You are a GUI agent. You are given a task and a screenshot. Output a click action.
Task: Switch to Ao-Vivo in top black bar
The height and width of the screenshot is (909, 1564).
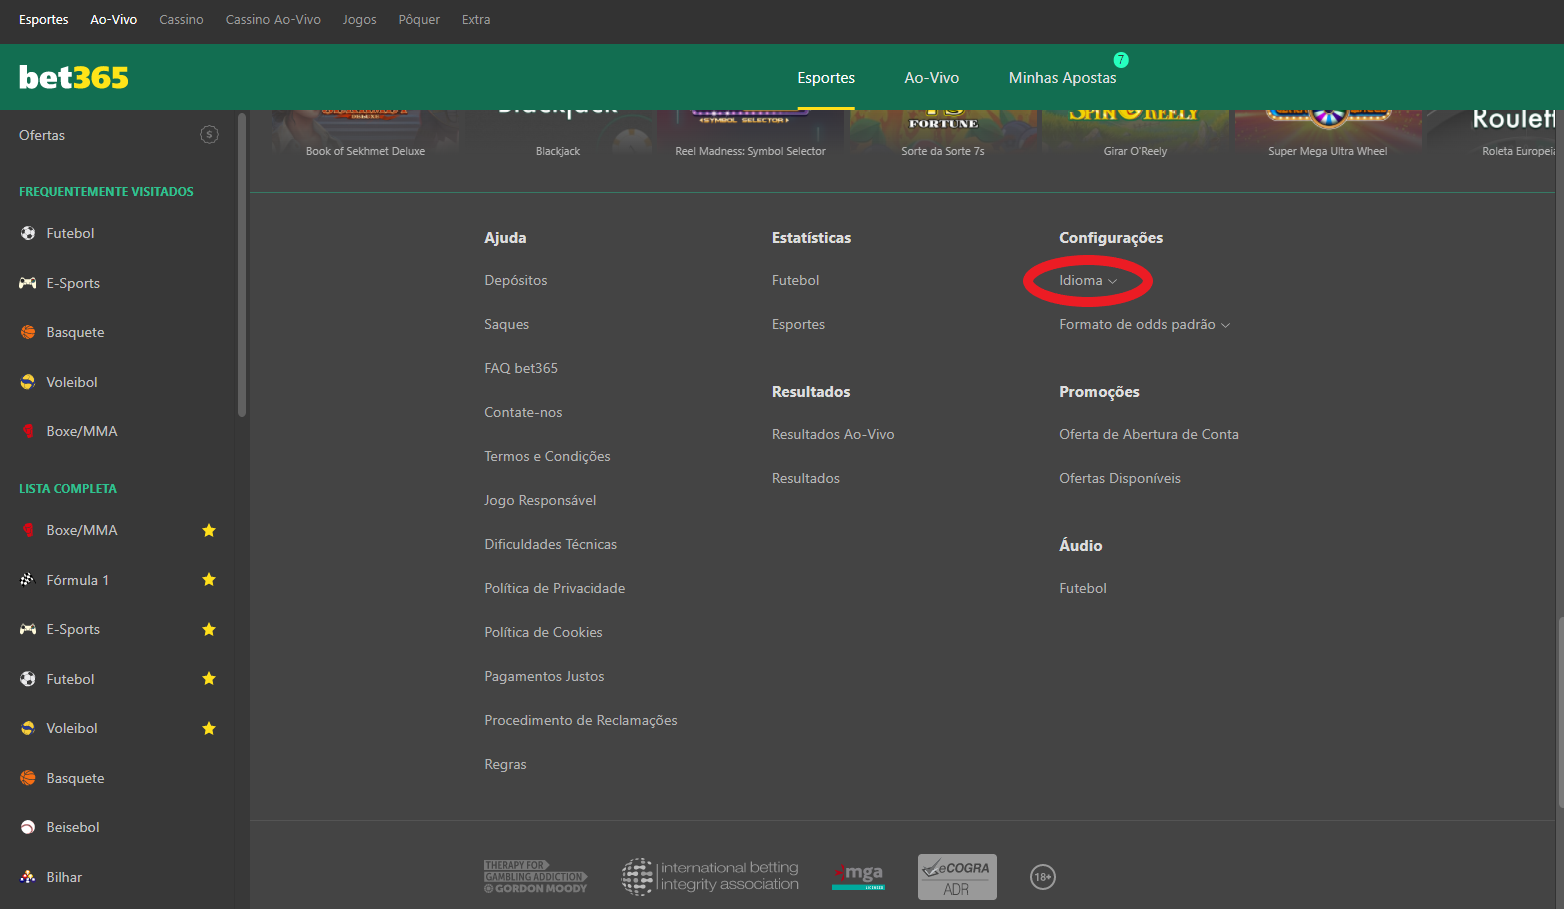(x=113, y=19)
